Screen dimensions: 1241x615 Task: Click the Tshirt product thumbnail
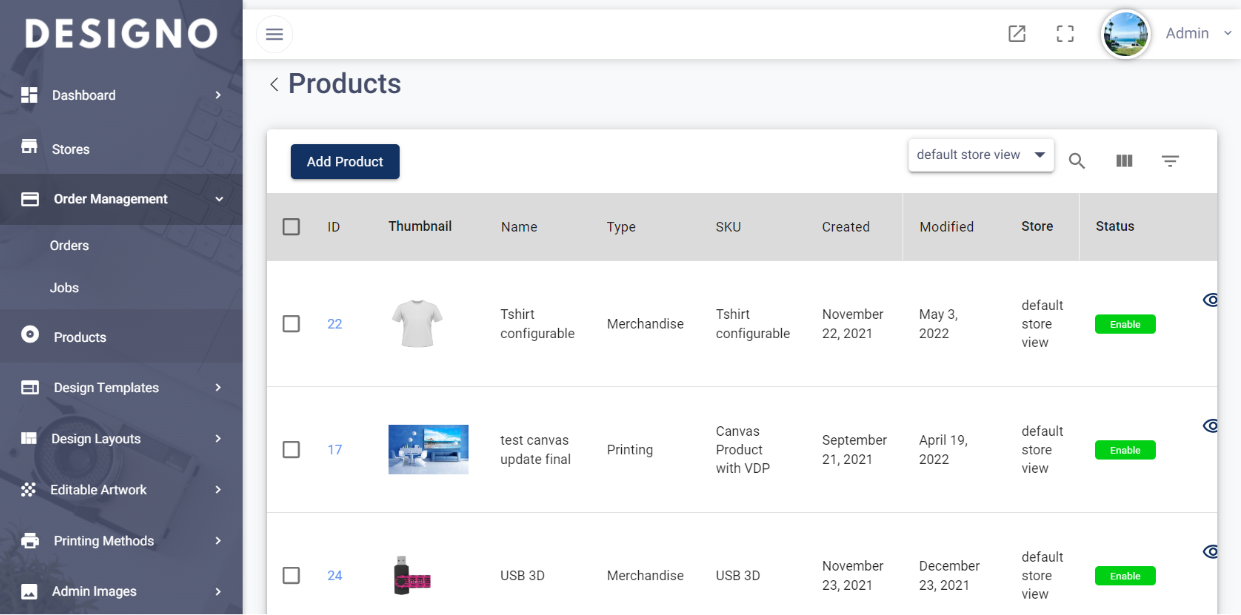point(417,324)
